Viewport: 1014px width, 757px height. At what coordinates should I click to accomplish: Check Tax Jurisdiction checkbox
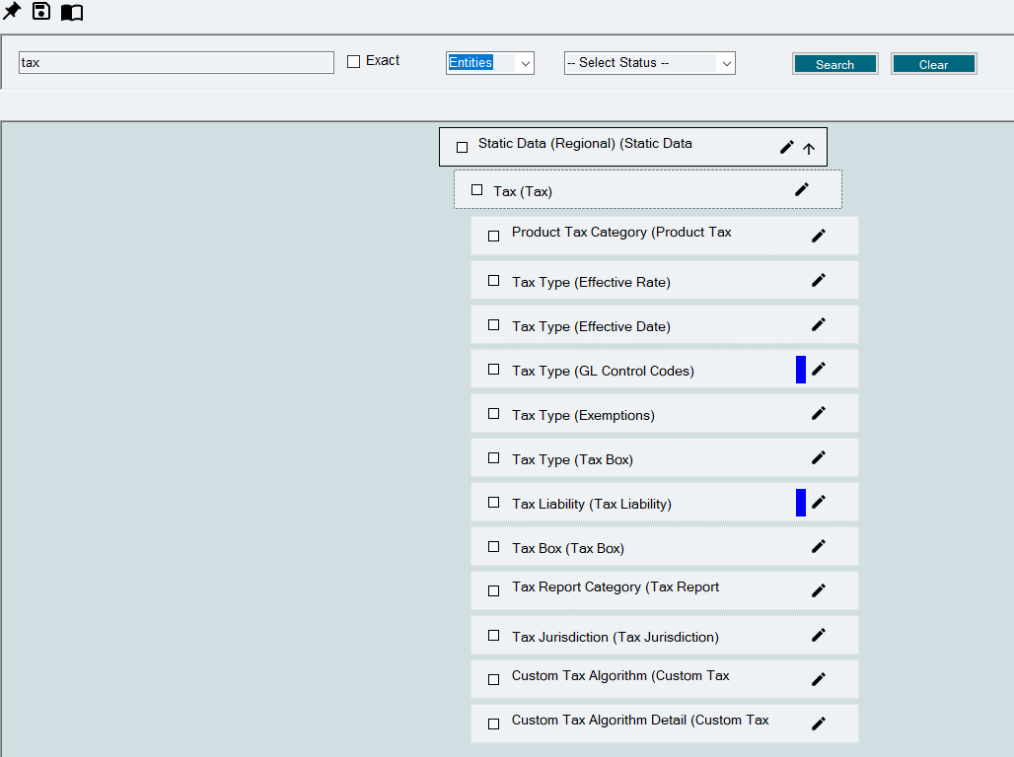[x=493, y=635]
